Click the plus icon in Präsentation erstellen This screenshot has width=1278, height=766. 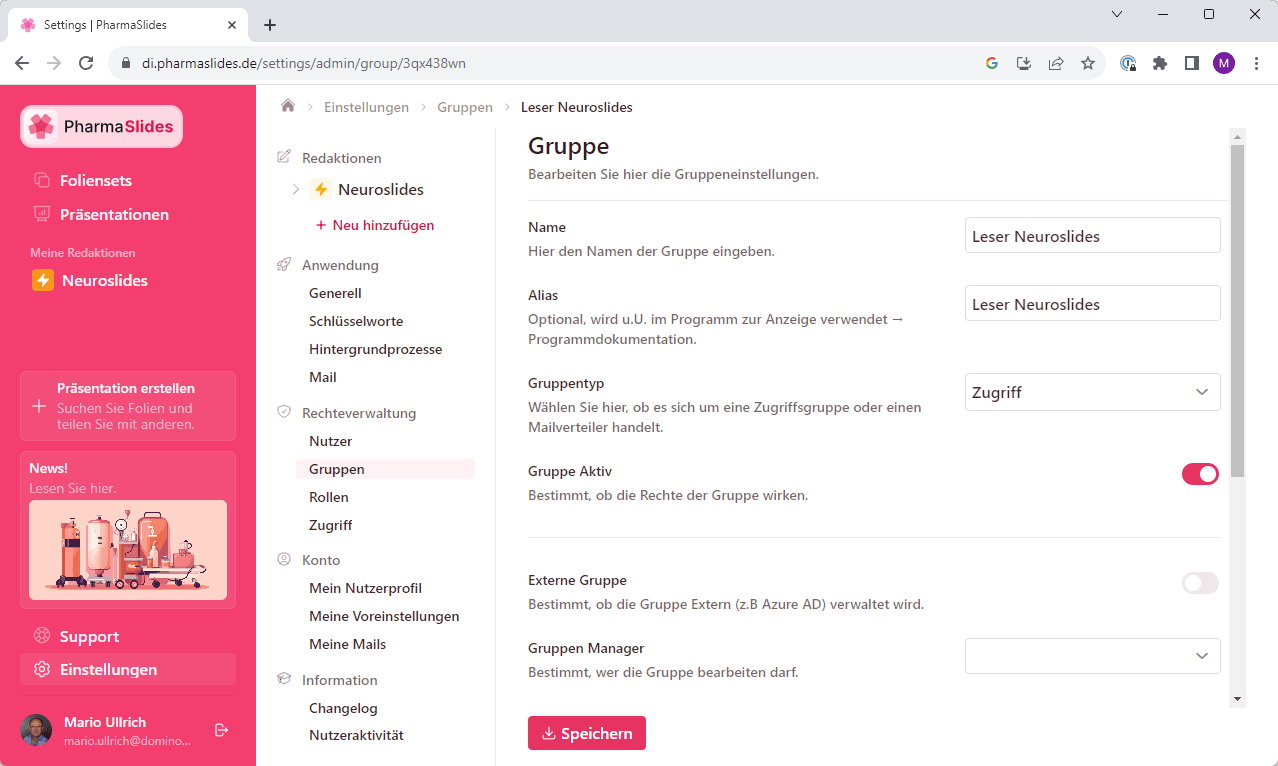pyautogui.click(x=39, y=406)
